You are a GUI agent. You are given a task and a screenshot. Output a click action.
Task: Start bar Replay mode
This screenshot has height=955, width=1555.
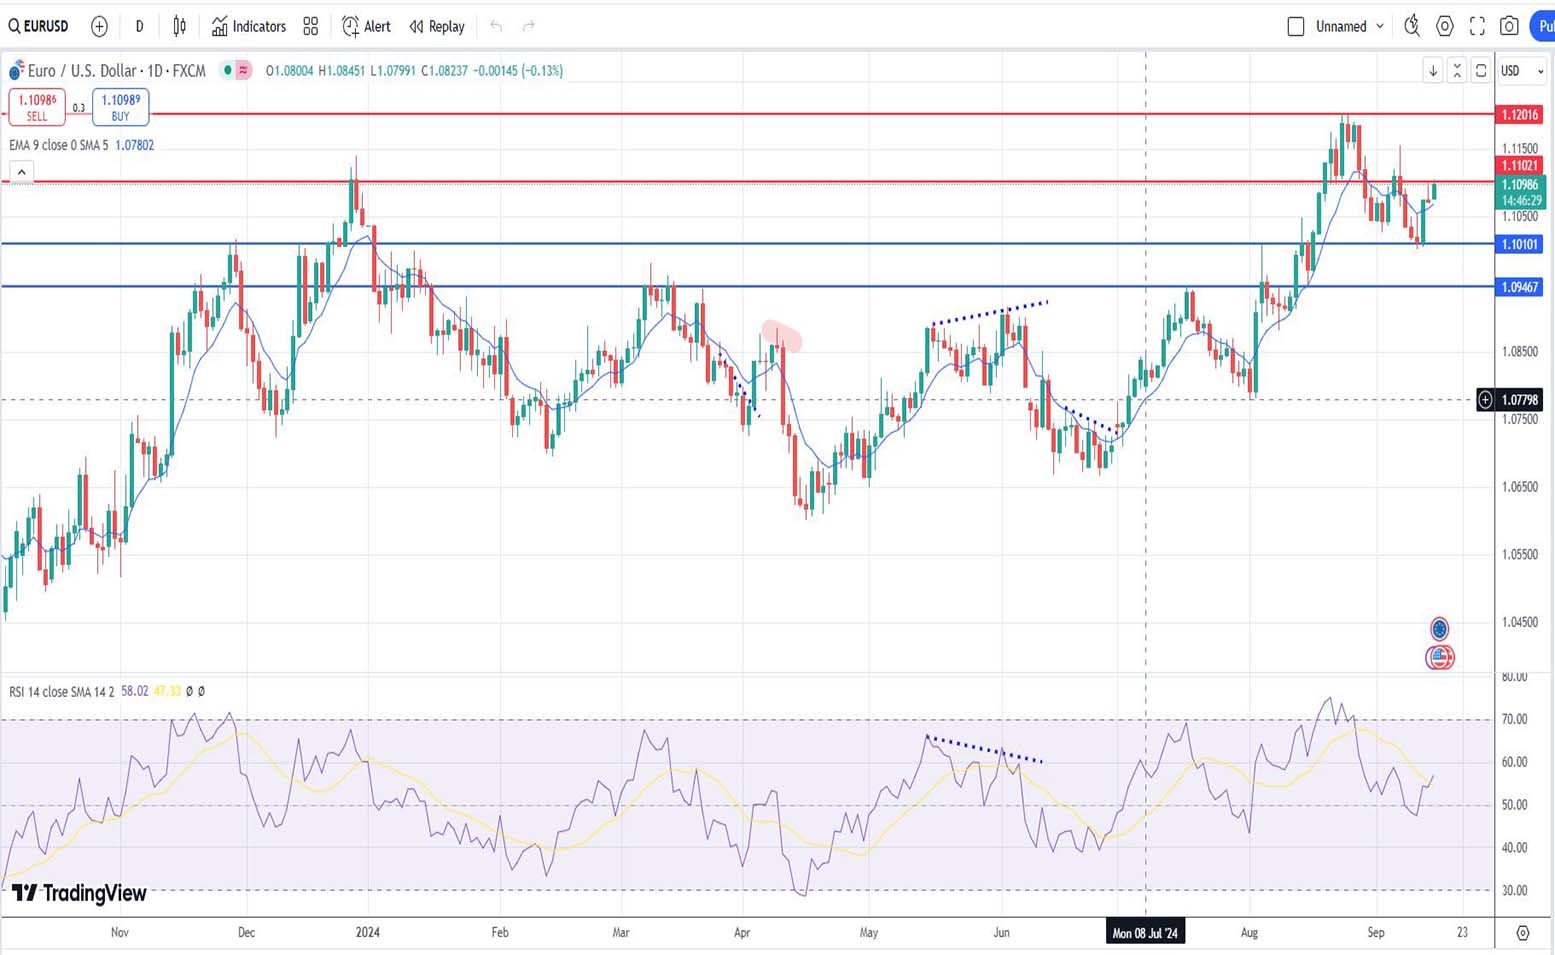tap(437, 26)
